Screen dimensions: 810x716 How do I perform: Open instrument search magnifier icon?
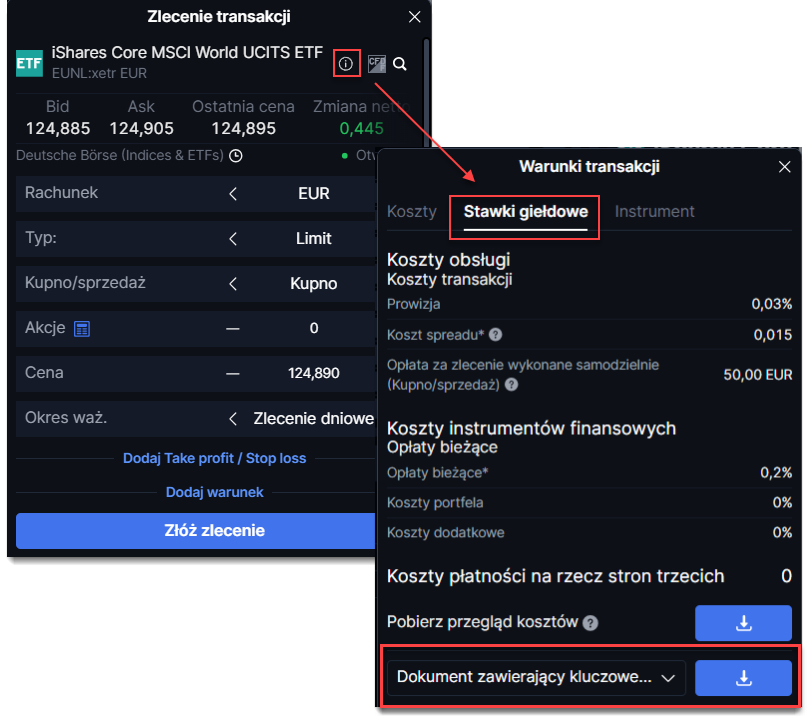[400, 64]
